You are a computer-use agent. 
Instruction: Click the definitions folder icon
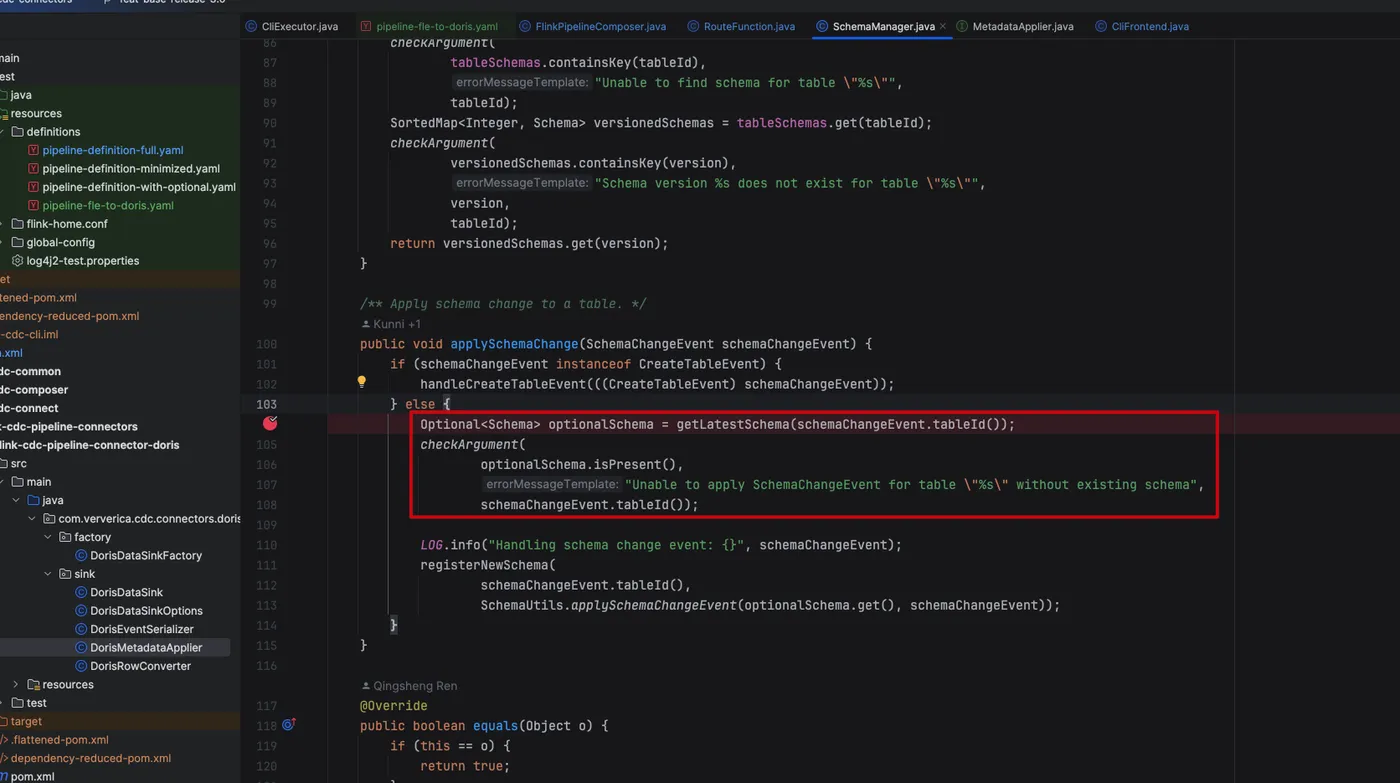pos(17,131)
